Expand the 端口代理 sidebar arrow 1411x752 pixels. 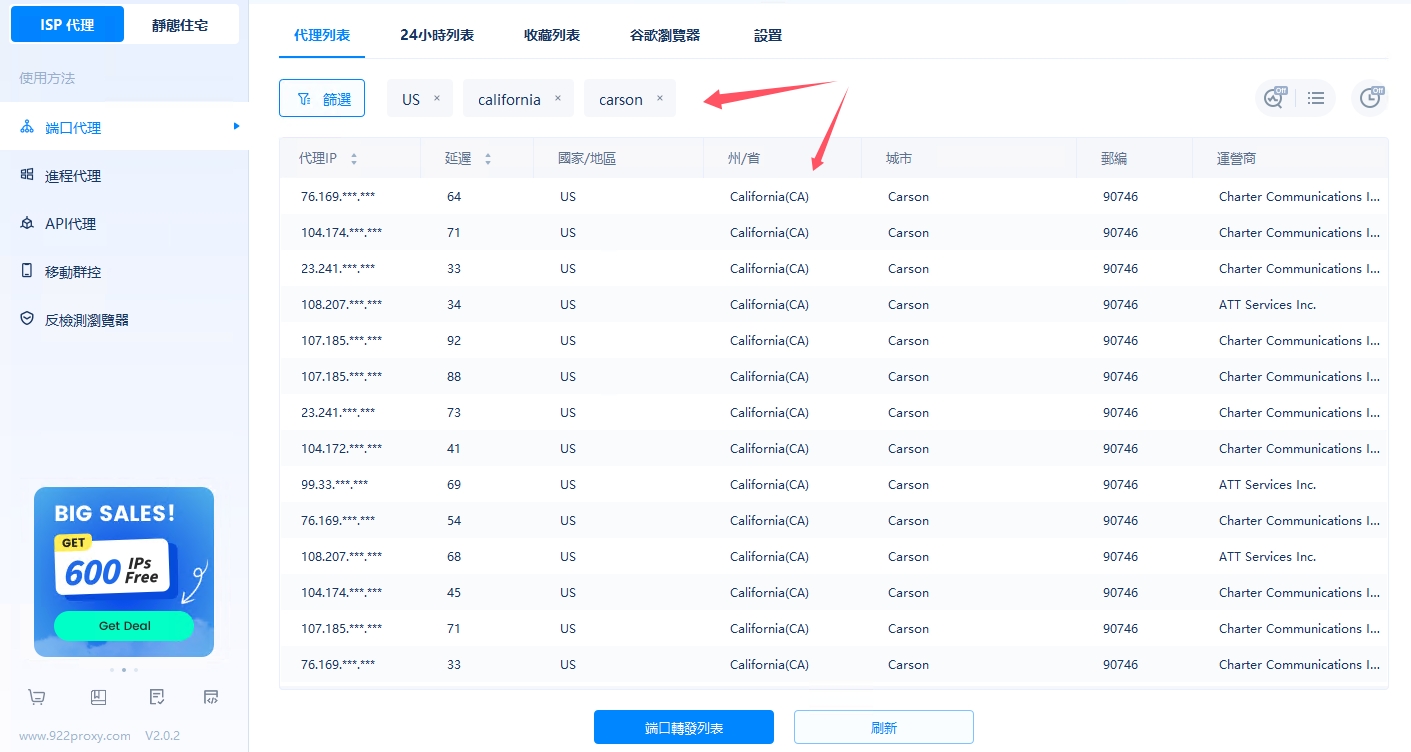236,126
